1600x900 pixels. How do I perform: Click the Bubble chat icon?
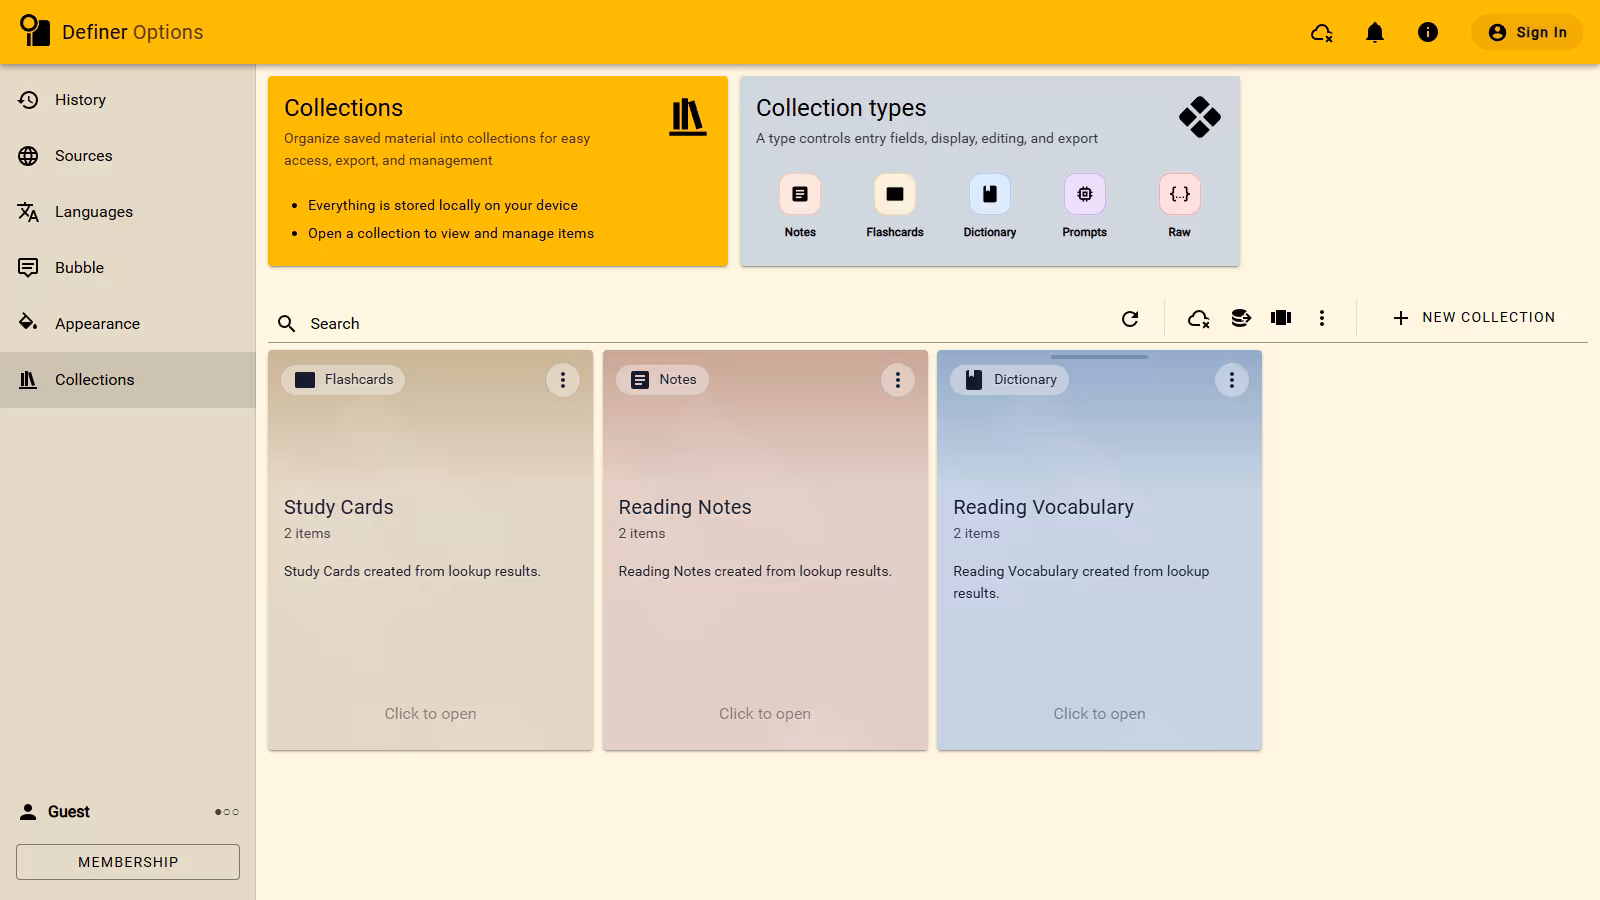(28, 268)
